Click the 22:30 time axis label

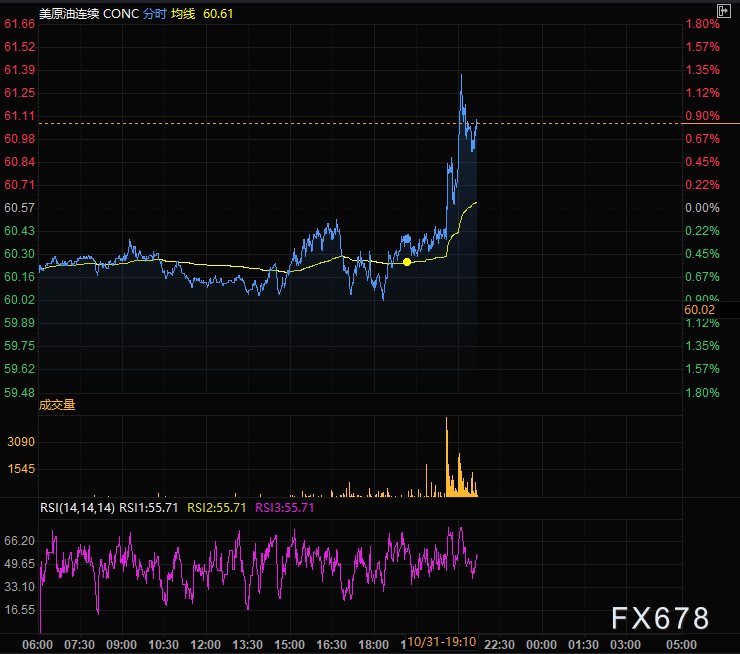[499, 643]
